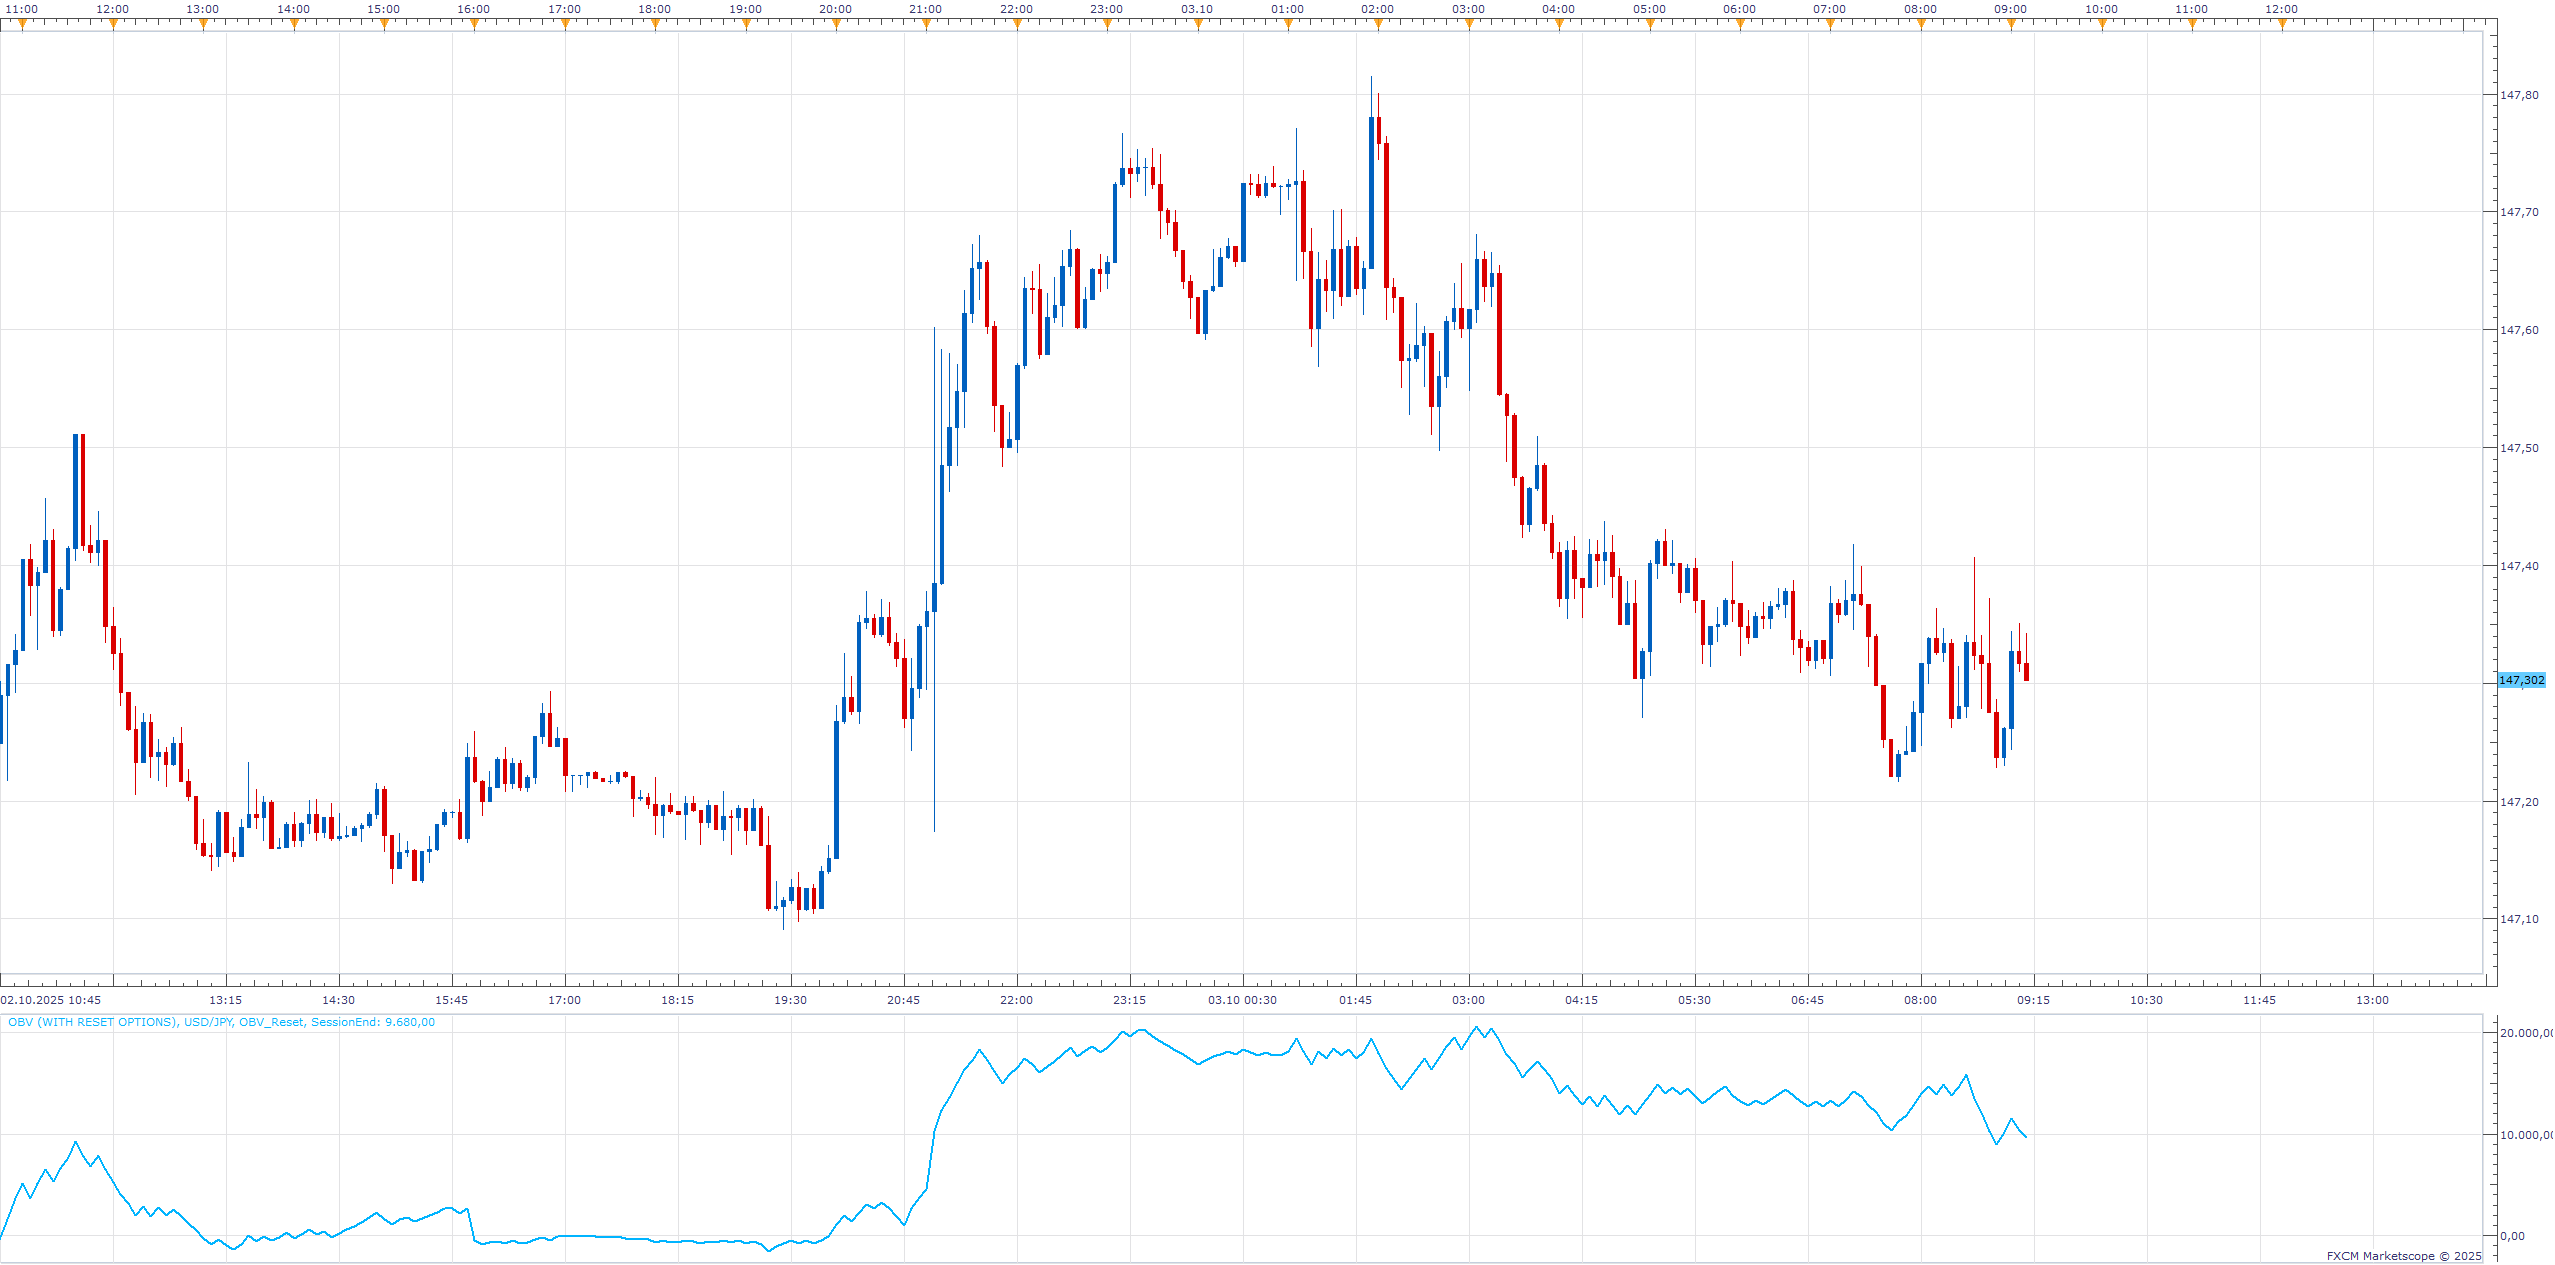Select the 18:15 time axis label
Viewport: 2555px width, 1265px height.
point(678,1000)
